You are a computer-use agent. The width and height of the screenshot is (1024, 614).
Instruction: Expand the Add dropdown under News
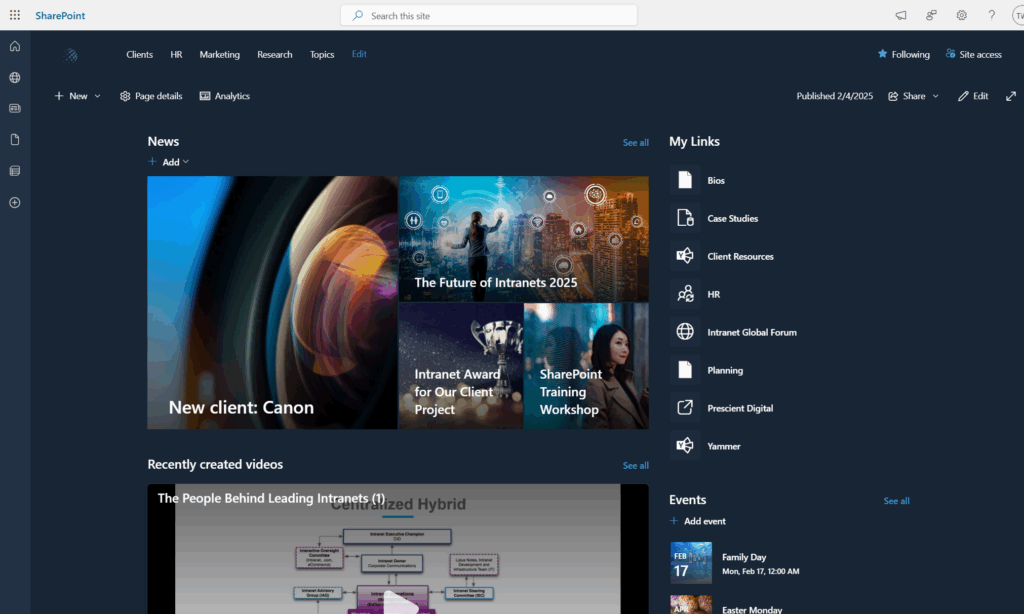click(169, 162)
